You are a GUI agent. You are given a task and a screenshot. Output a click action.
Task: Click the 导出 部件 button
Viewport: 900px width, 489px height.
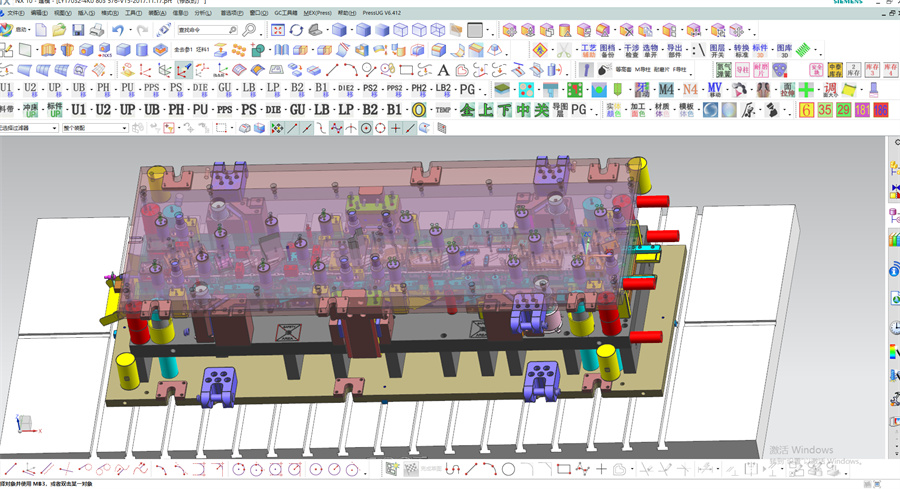click(x=675, y=49)
